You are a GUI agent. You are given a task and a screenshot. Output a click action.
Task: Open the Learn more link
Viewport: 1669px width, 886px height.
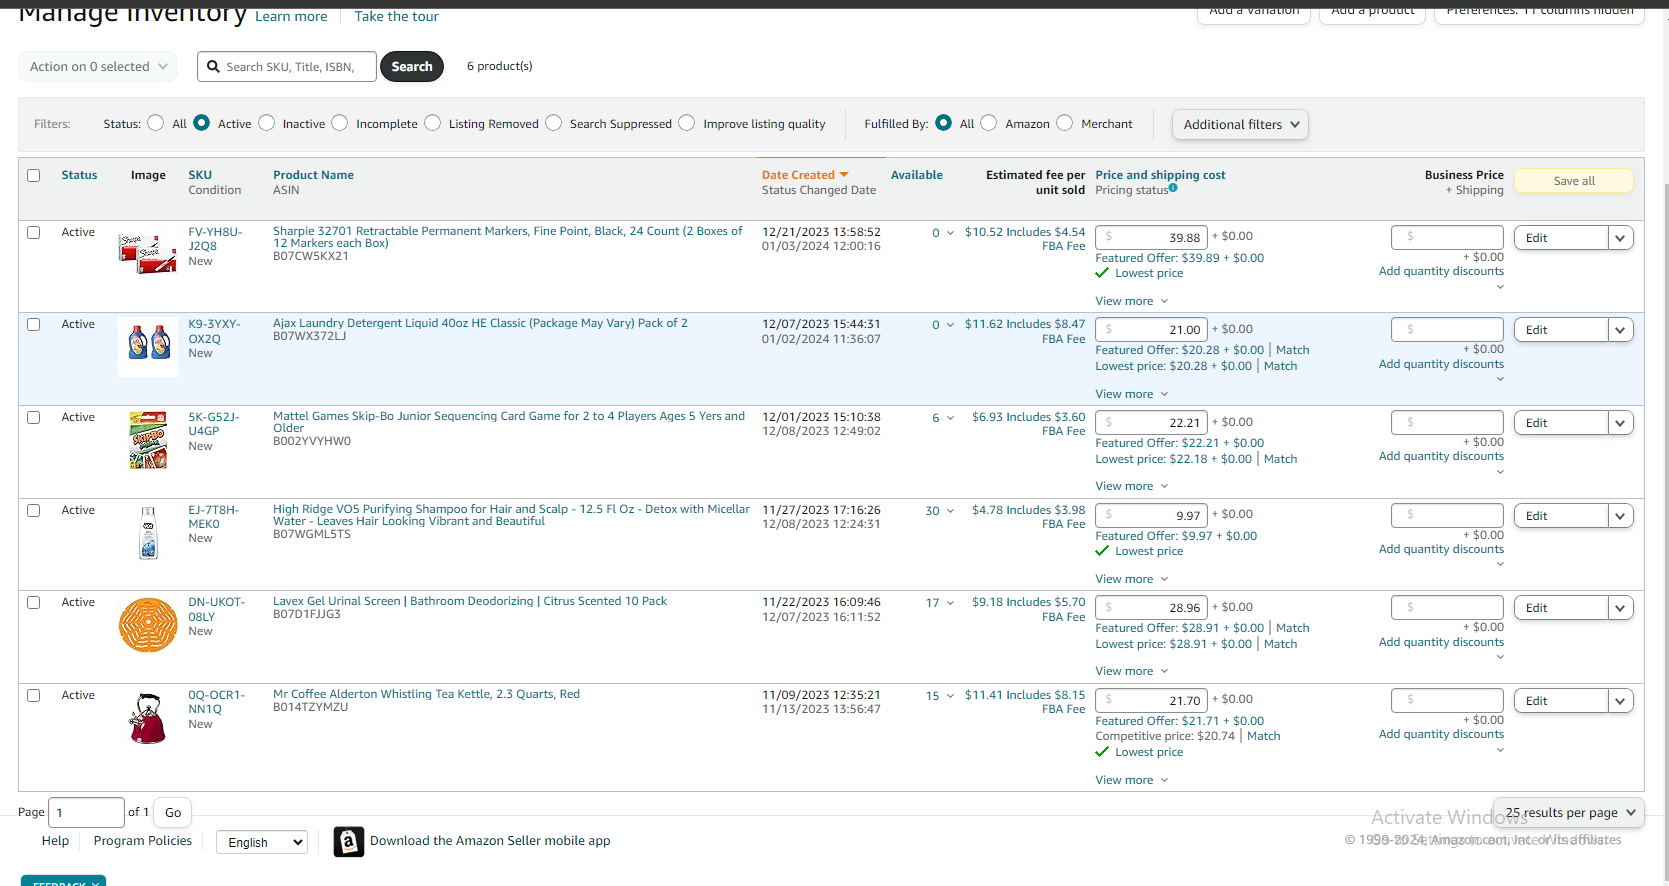click(x=291, y=16)
